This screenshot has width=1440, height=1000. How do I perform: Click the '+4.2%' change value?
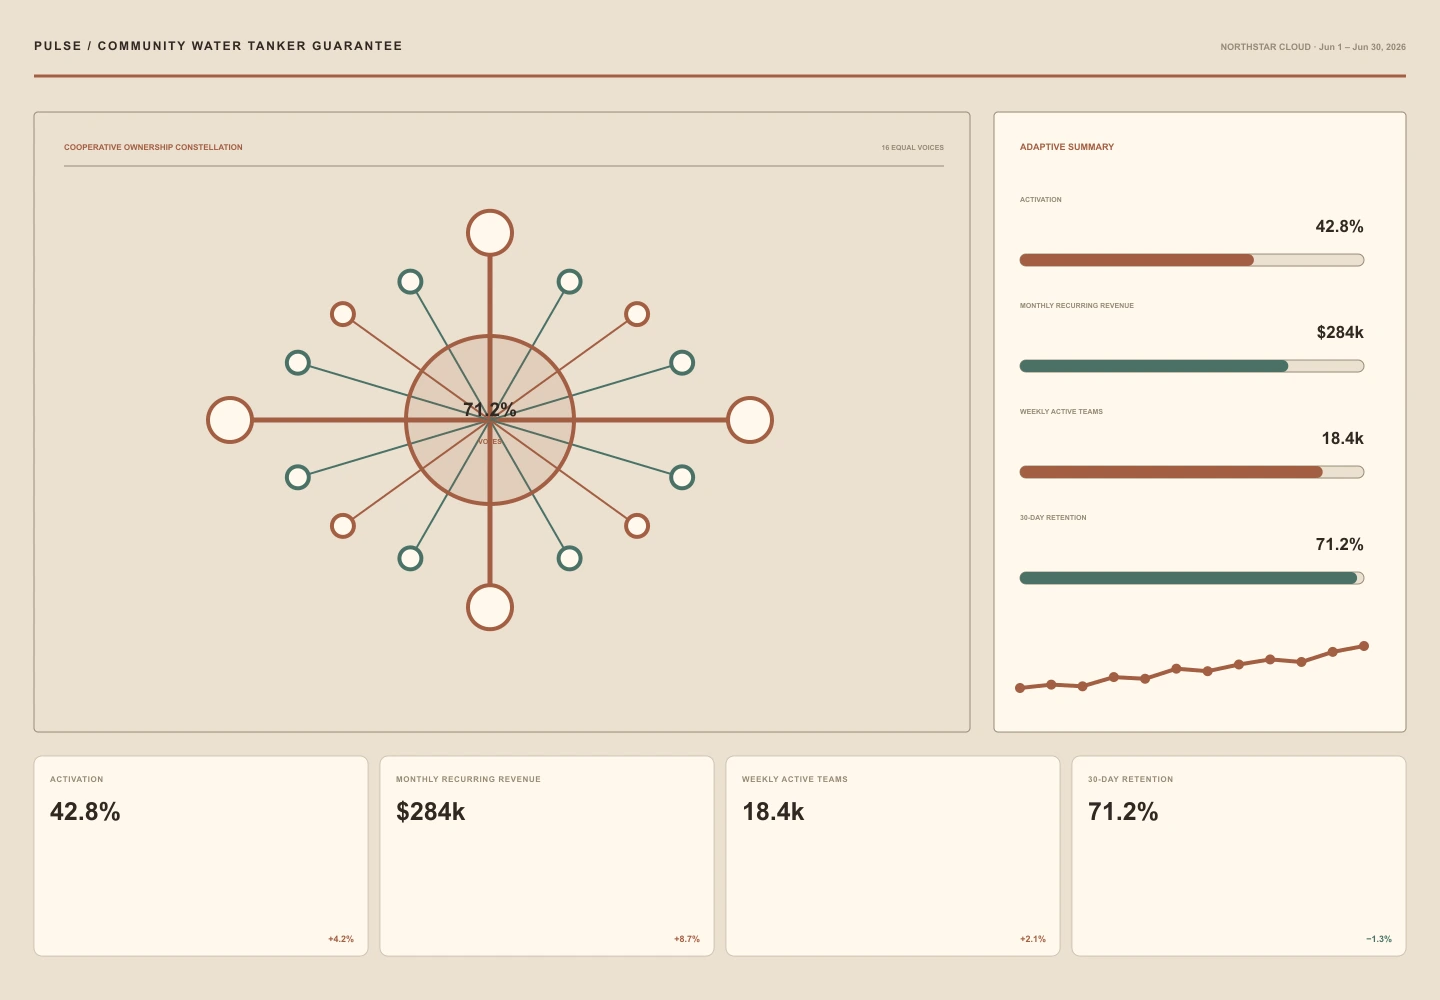341,939
